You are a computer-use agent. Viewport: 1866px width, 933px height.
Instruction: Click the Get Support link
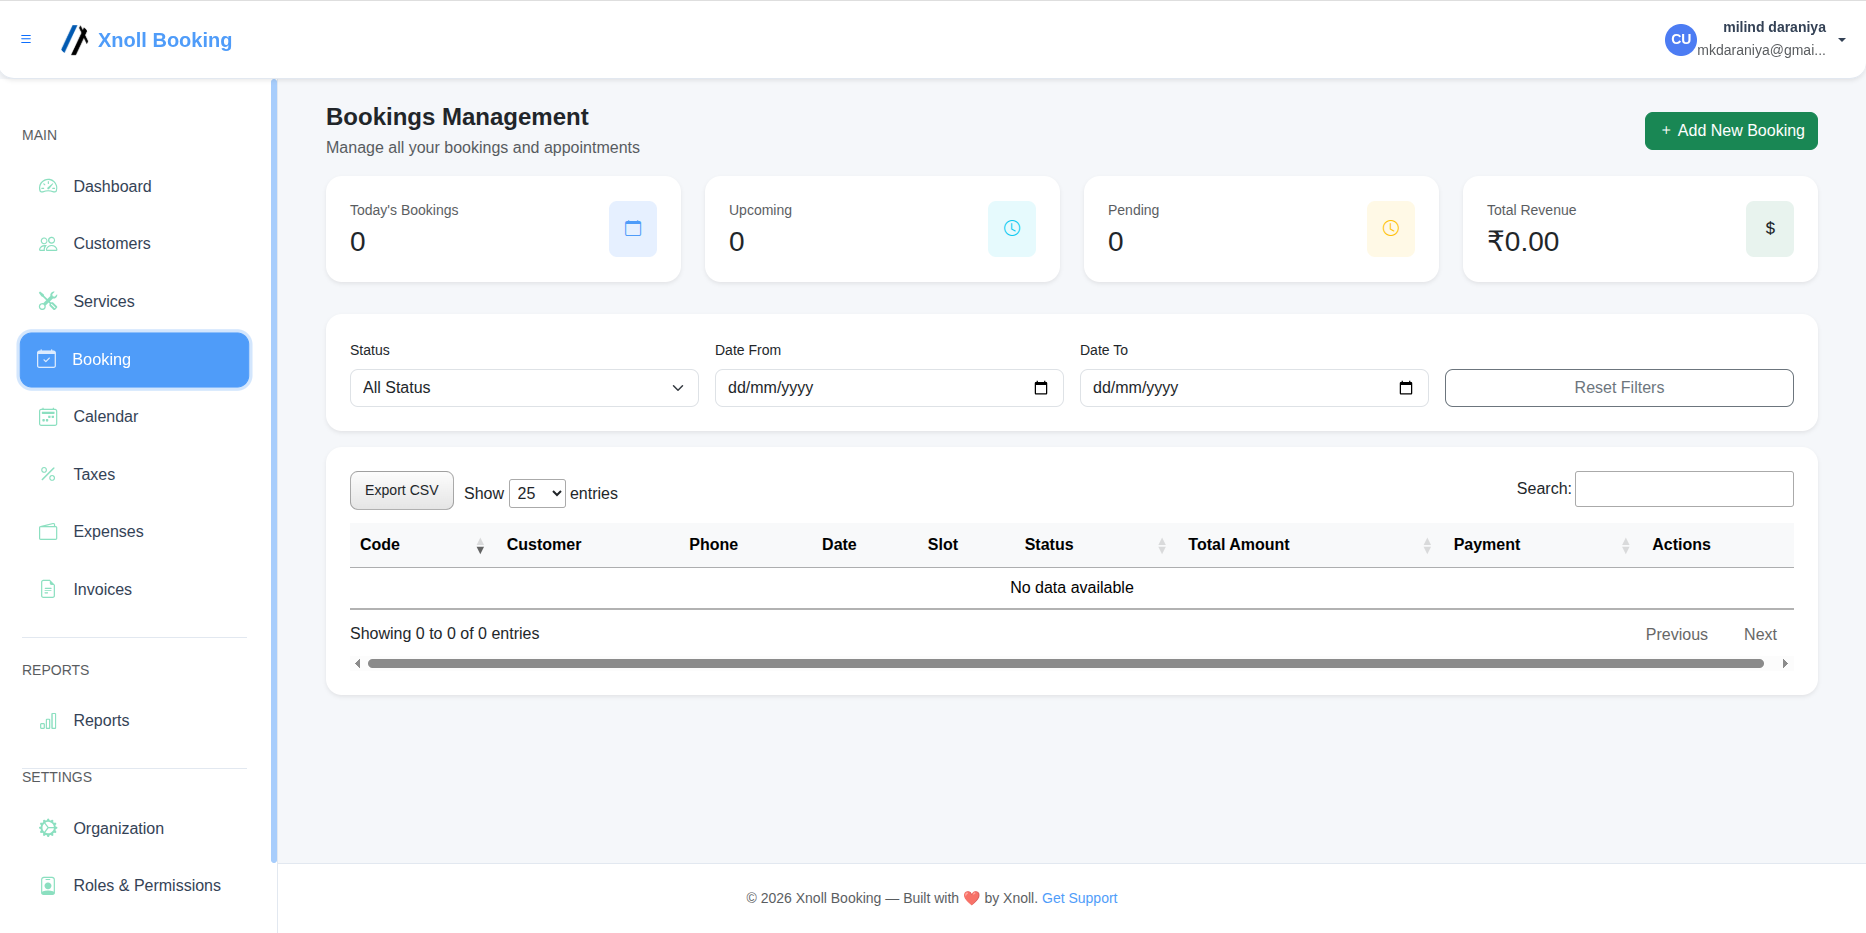pyautogui.click(x=1079, y=898)
